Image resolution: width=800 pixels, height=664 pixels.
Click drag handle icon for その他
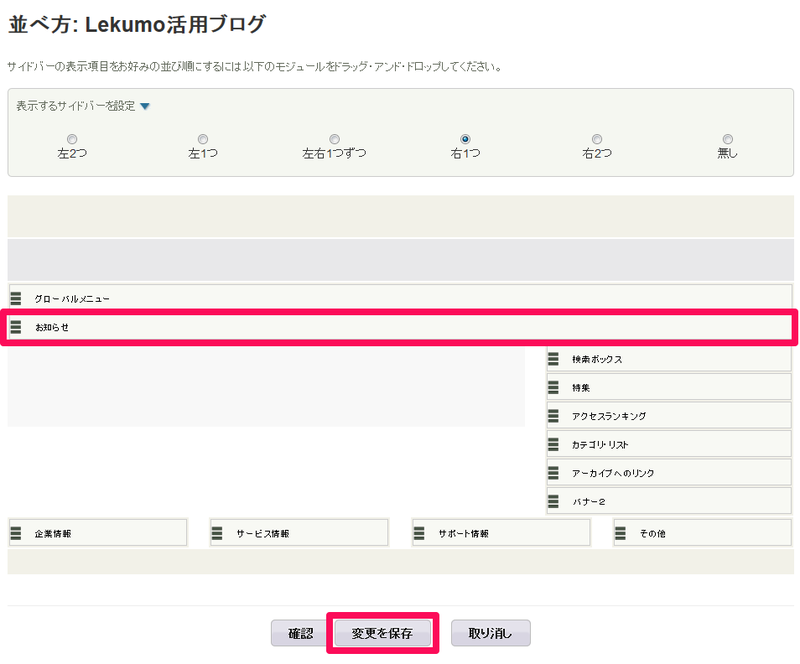(620, 533)
